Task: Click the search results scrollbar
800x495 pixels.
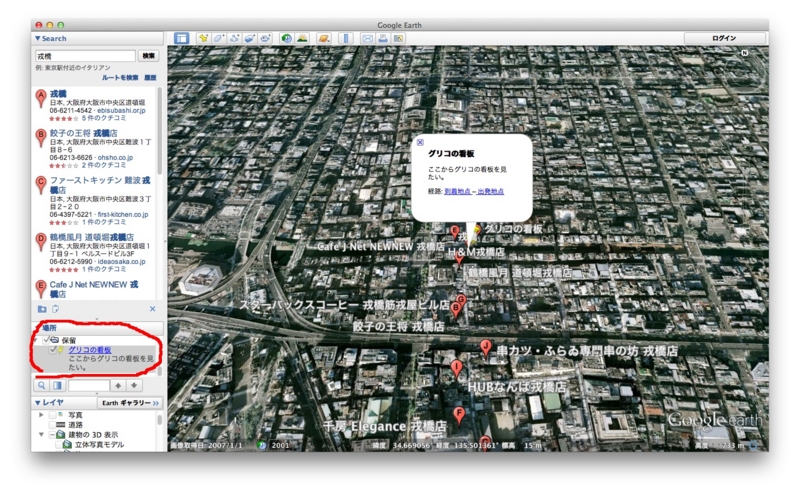Action: click(x=160, y=133)
